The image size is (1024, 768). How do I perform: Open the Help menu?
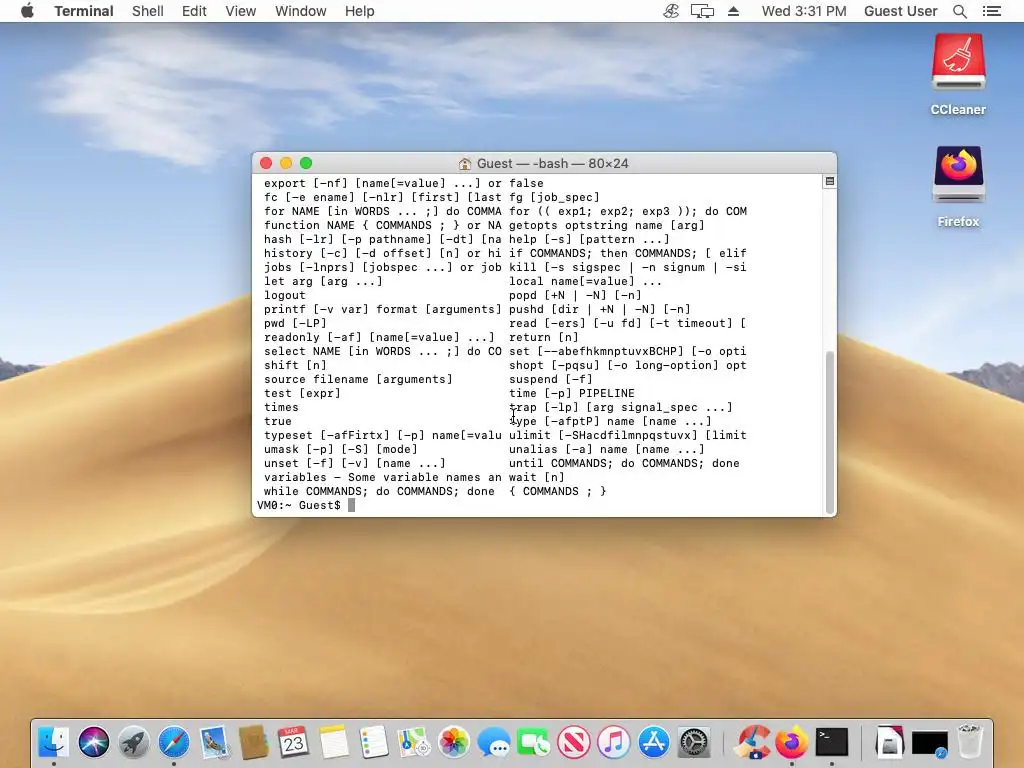click(x=359, y=11)
